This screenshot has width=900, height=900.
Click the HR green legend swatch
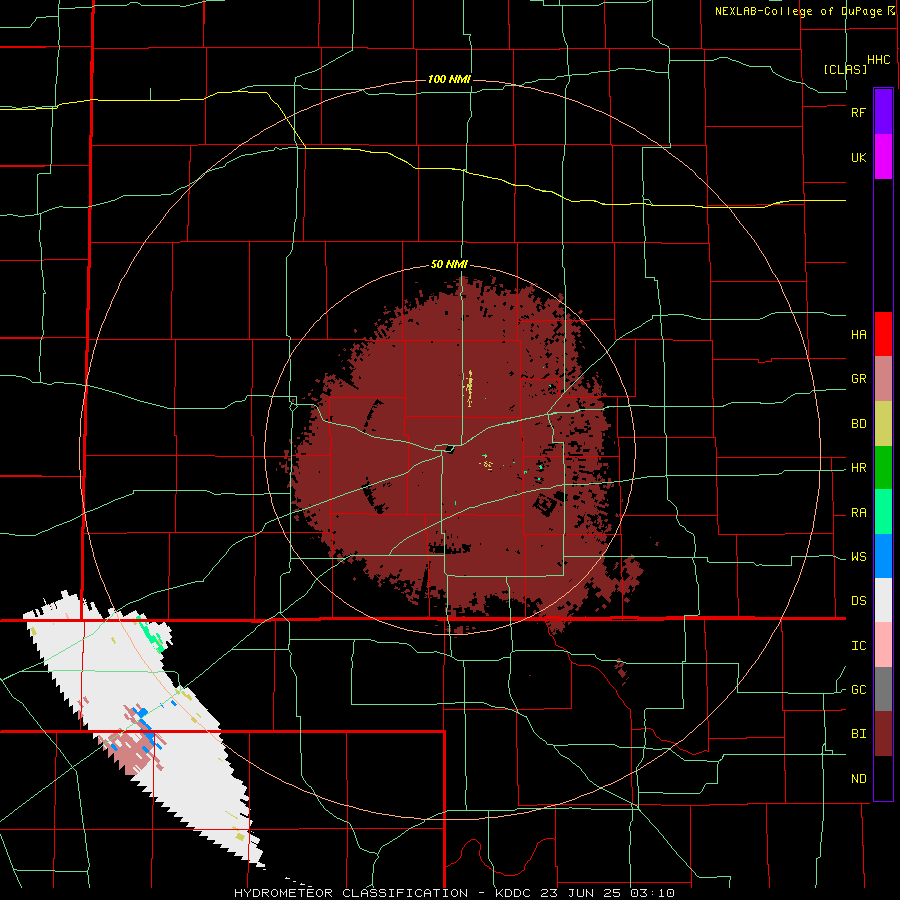click(x=883, y=468)
